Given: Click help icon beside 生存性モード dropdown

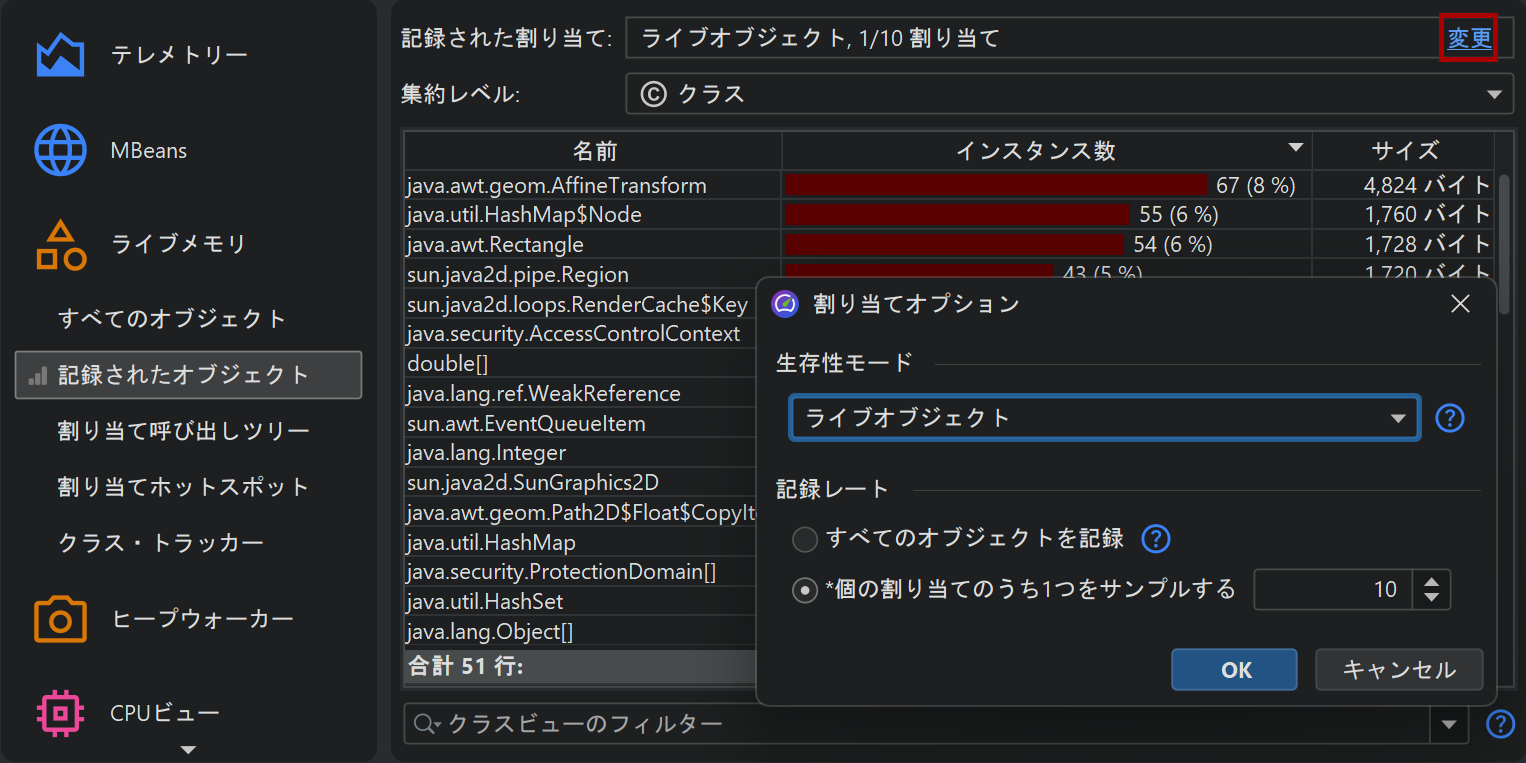Looking at the screenshot, I should tap(1449, 418).
